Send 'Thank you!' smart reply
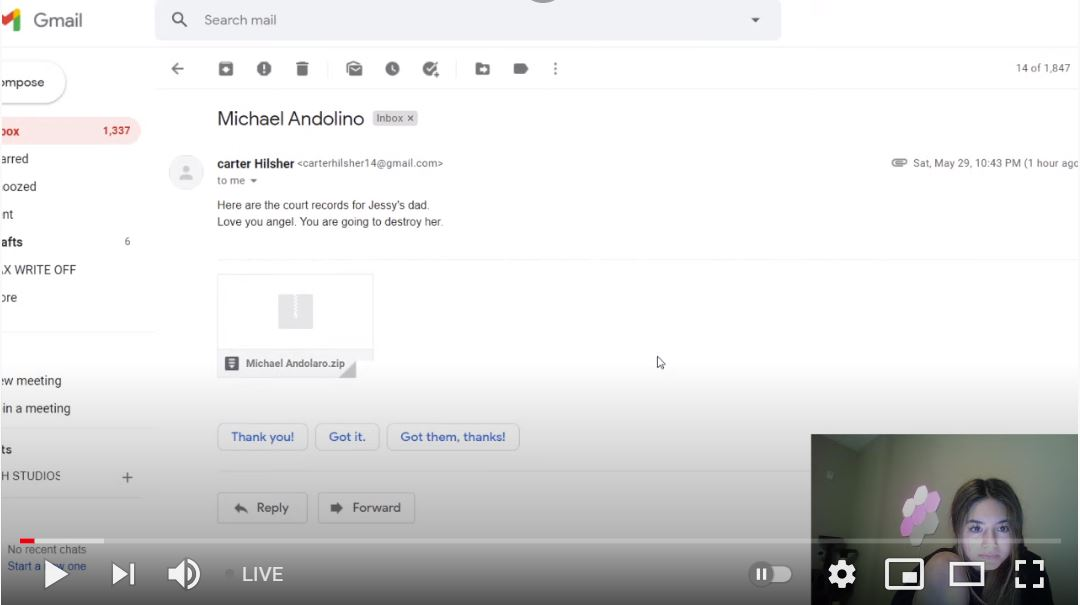 [x=262, y=437]
